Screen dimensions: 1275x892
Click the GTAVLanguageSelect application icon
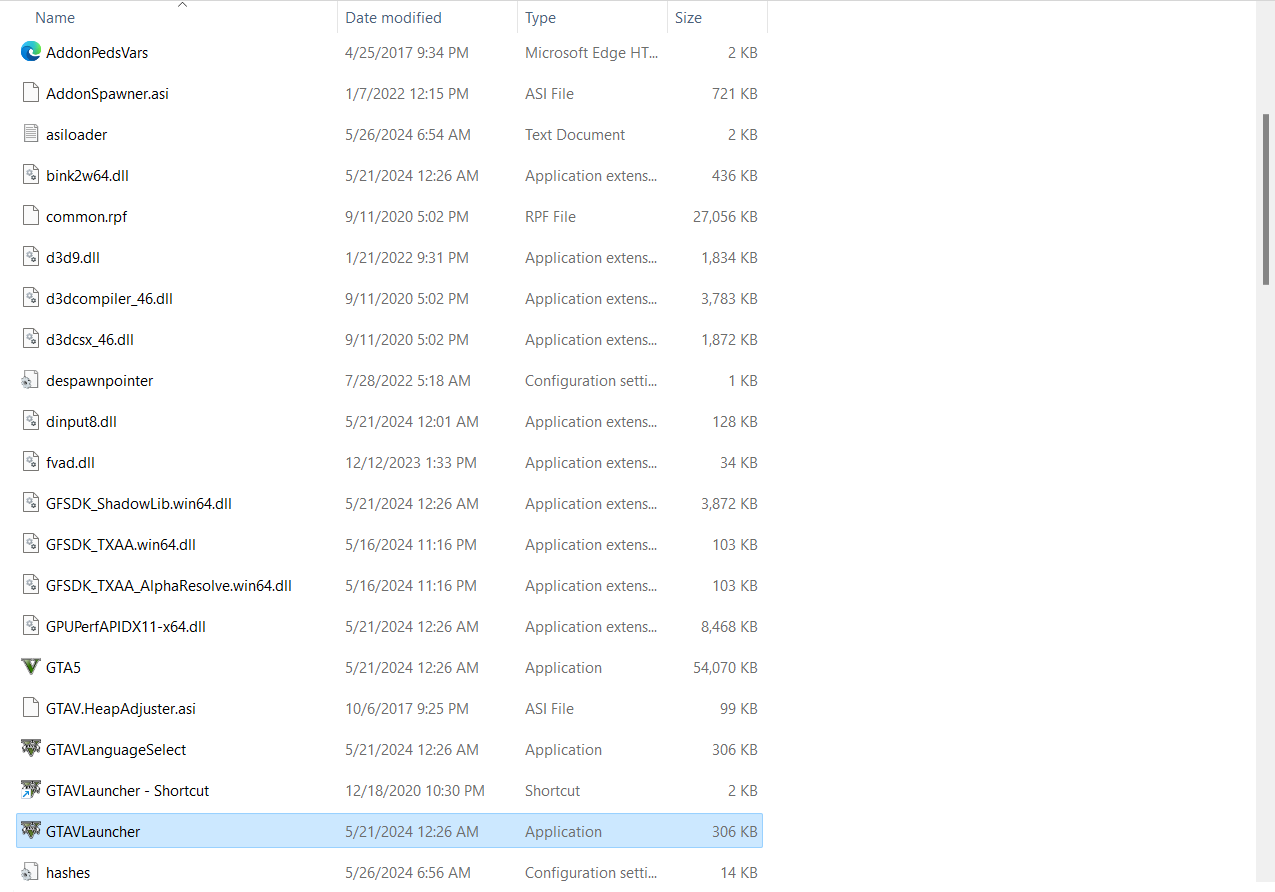point(31,749)
